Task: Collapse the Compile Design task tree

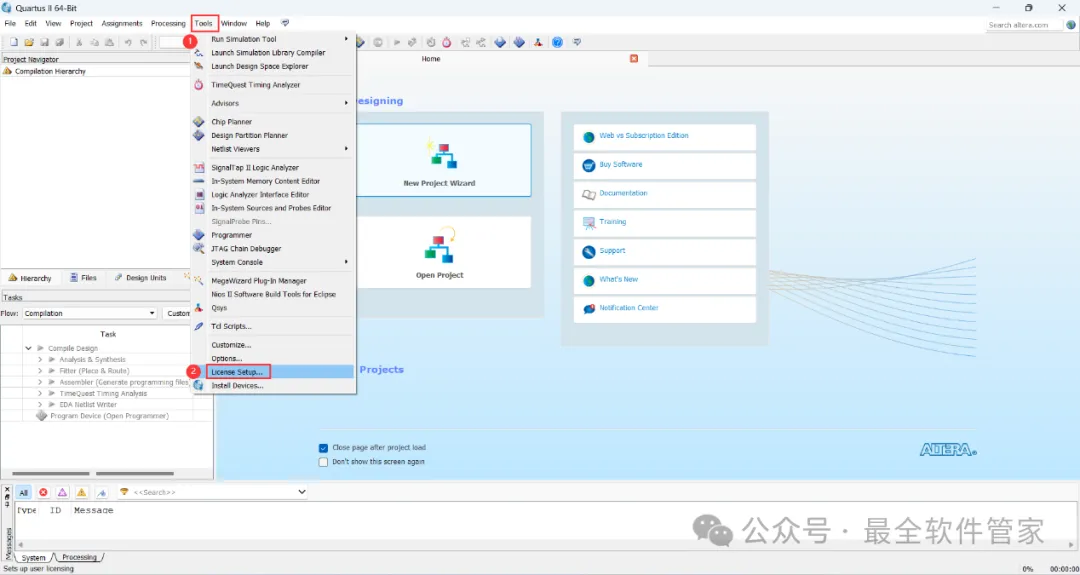Action: 28,348
